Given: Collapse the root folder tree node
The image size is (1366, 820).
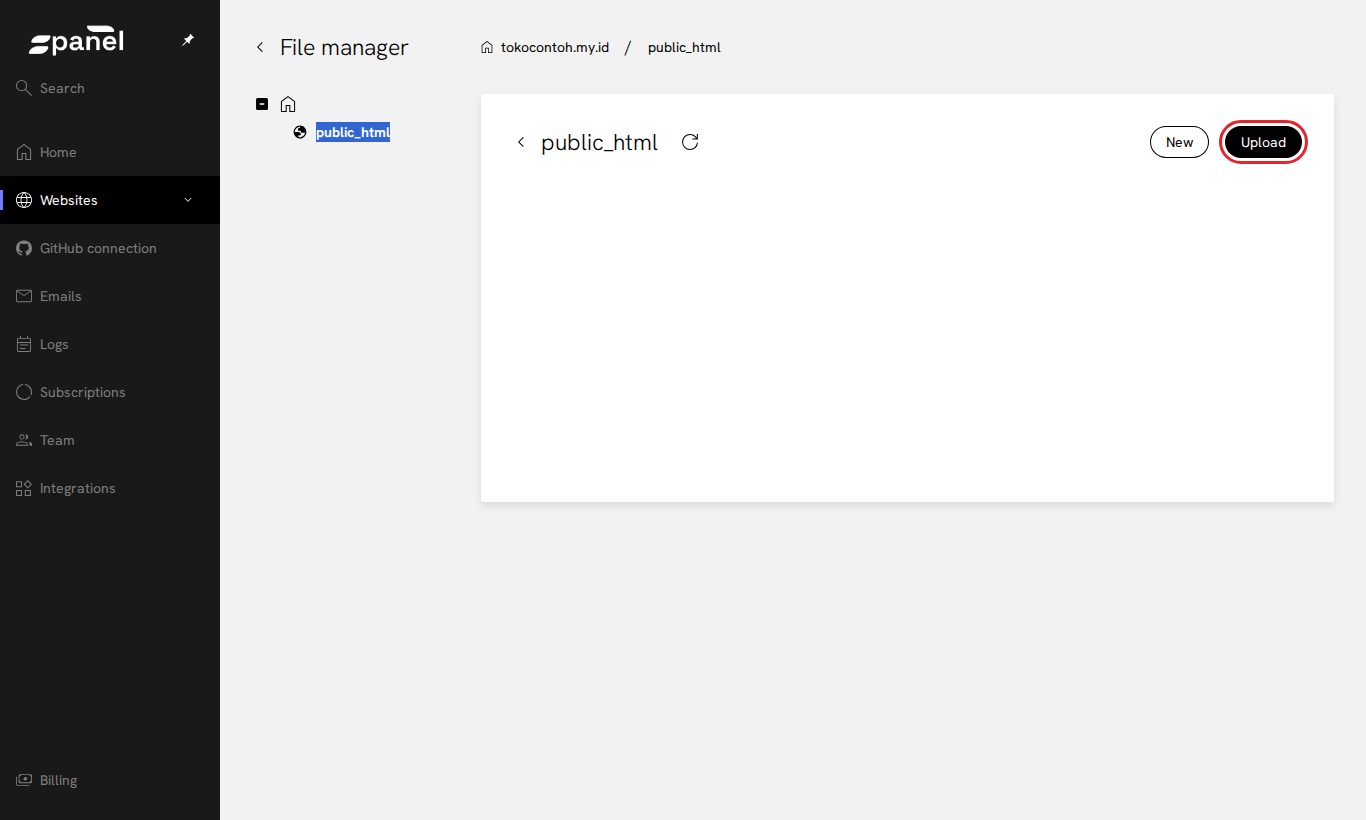Looking at the screenshot, I should point(262,104).
